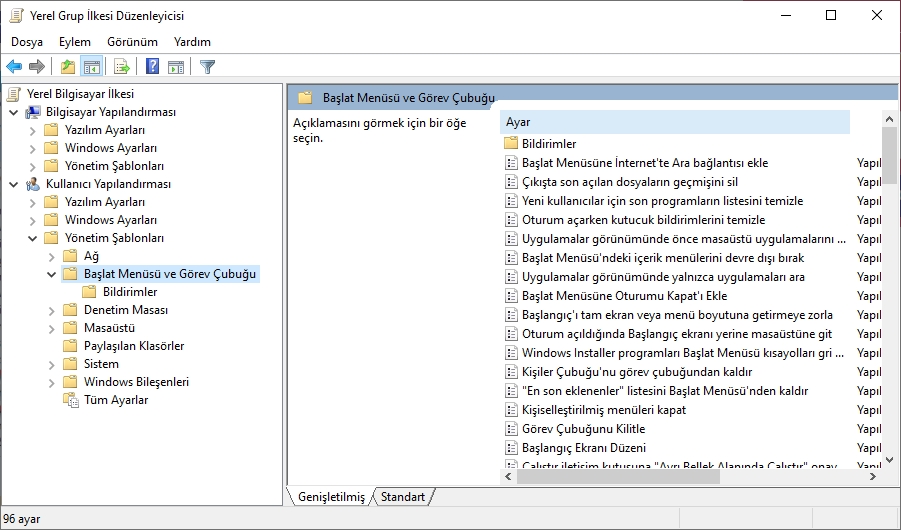Toggle the action pane toolbar icon

pyautogui.click(x=176, y=67)
